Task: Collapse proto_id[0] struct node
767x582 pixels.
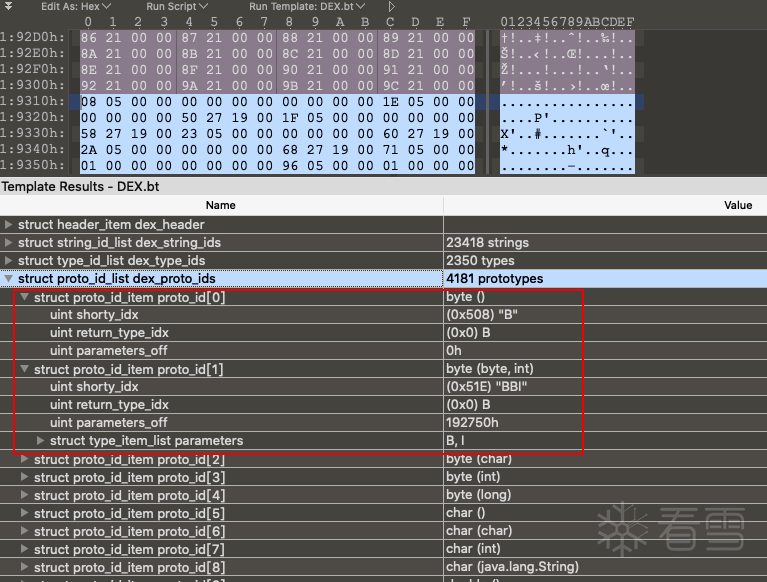Action: [x=24, y=297]
